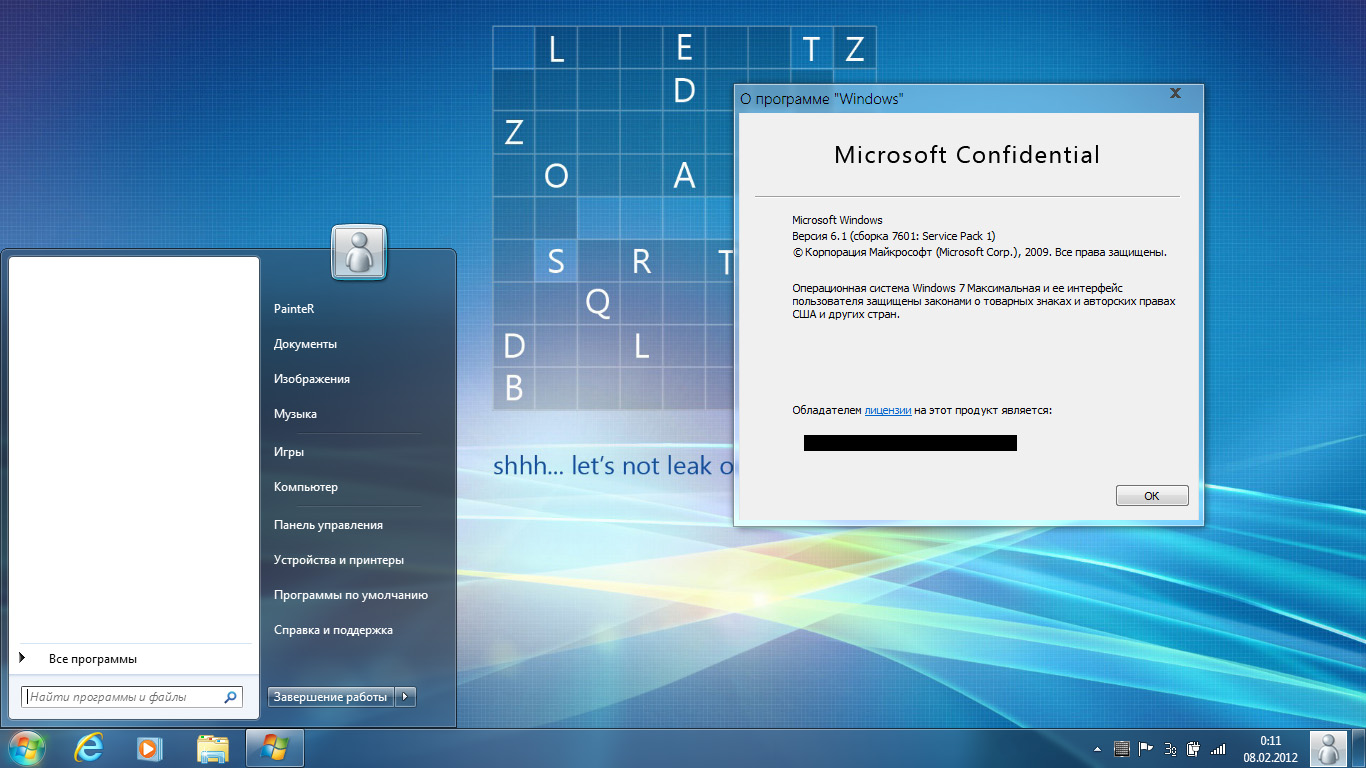Screen dimensions: 1366x768
Task: Click the Show Desktop strip
Action: [x=1358, y=748]
